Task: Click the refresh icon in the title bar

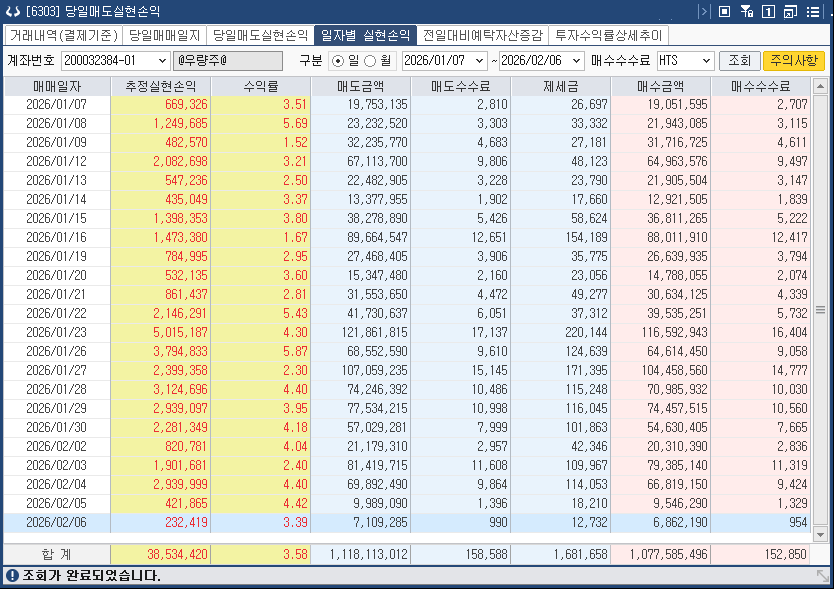Action: 12,11
